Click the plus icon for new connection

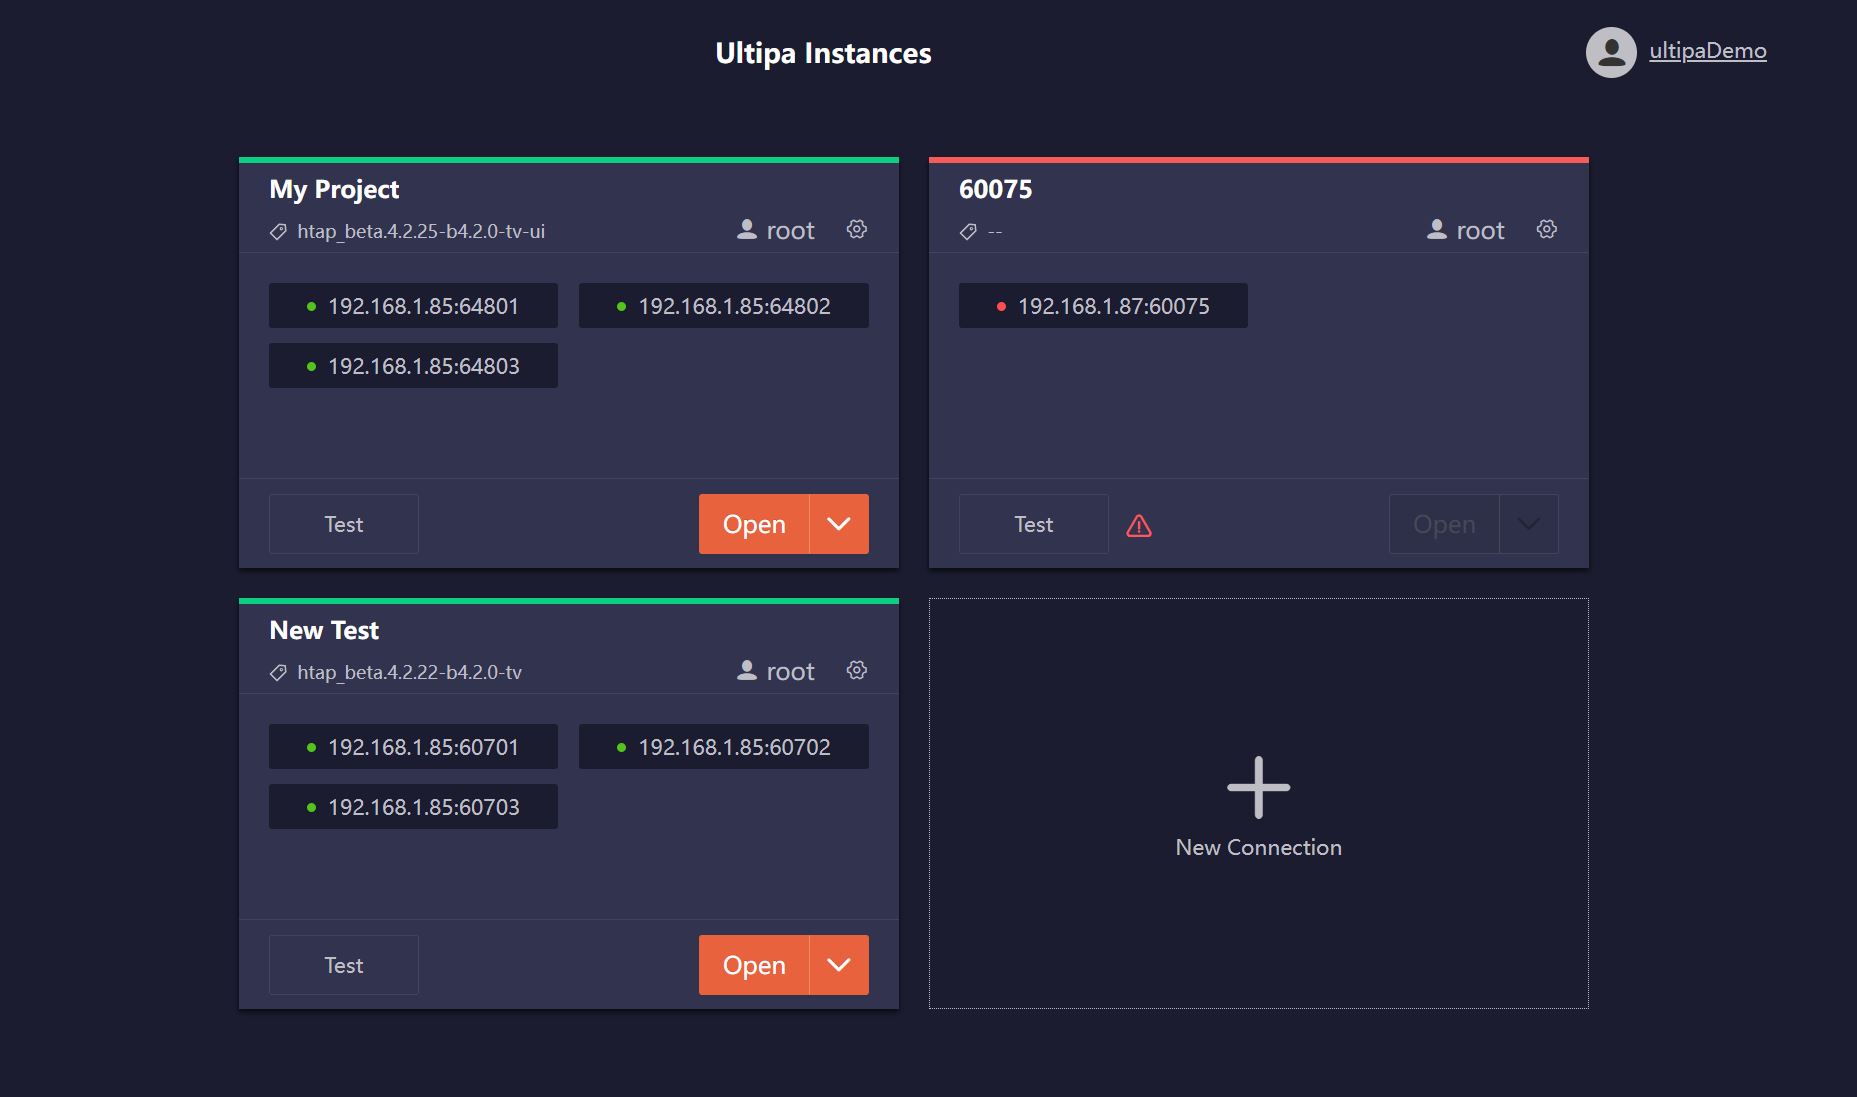click(x=1259, y=787)
